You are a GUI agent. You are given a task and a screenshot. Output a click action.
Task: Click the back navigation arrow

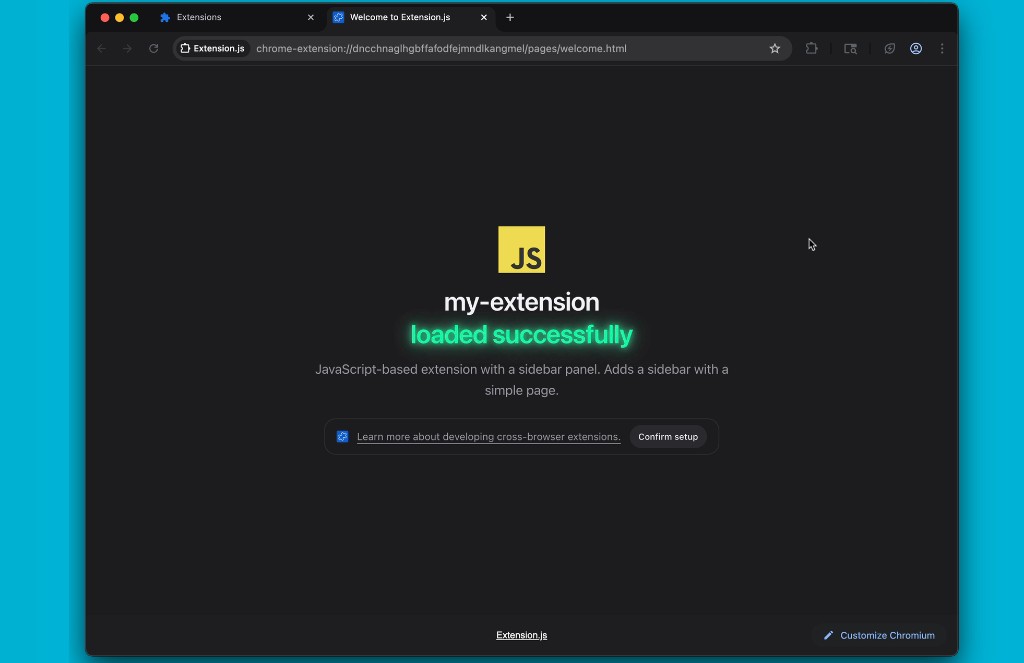point(101,48)
